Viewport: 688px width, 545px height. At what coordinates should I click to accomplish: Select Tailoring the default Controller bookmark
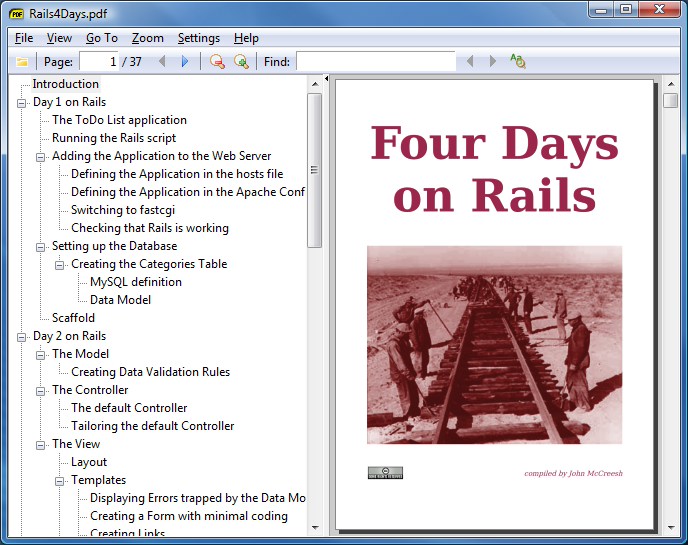pyautogui.click(x=152, y=426)
